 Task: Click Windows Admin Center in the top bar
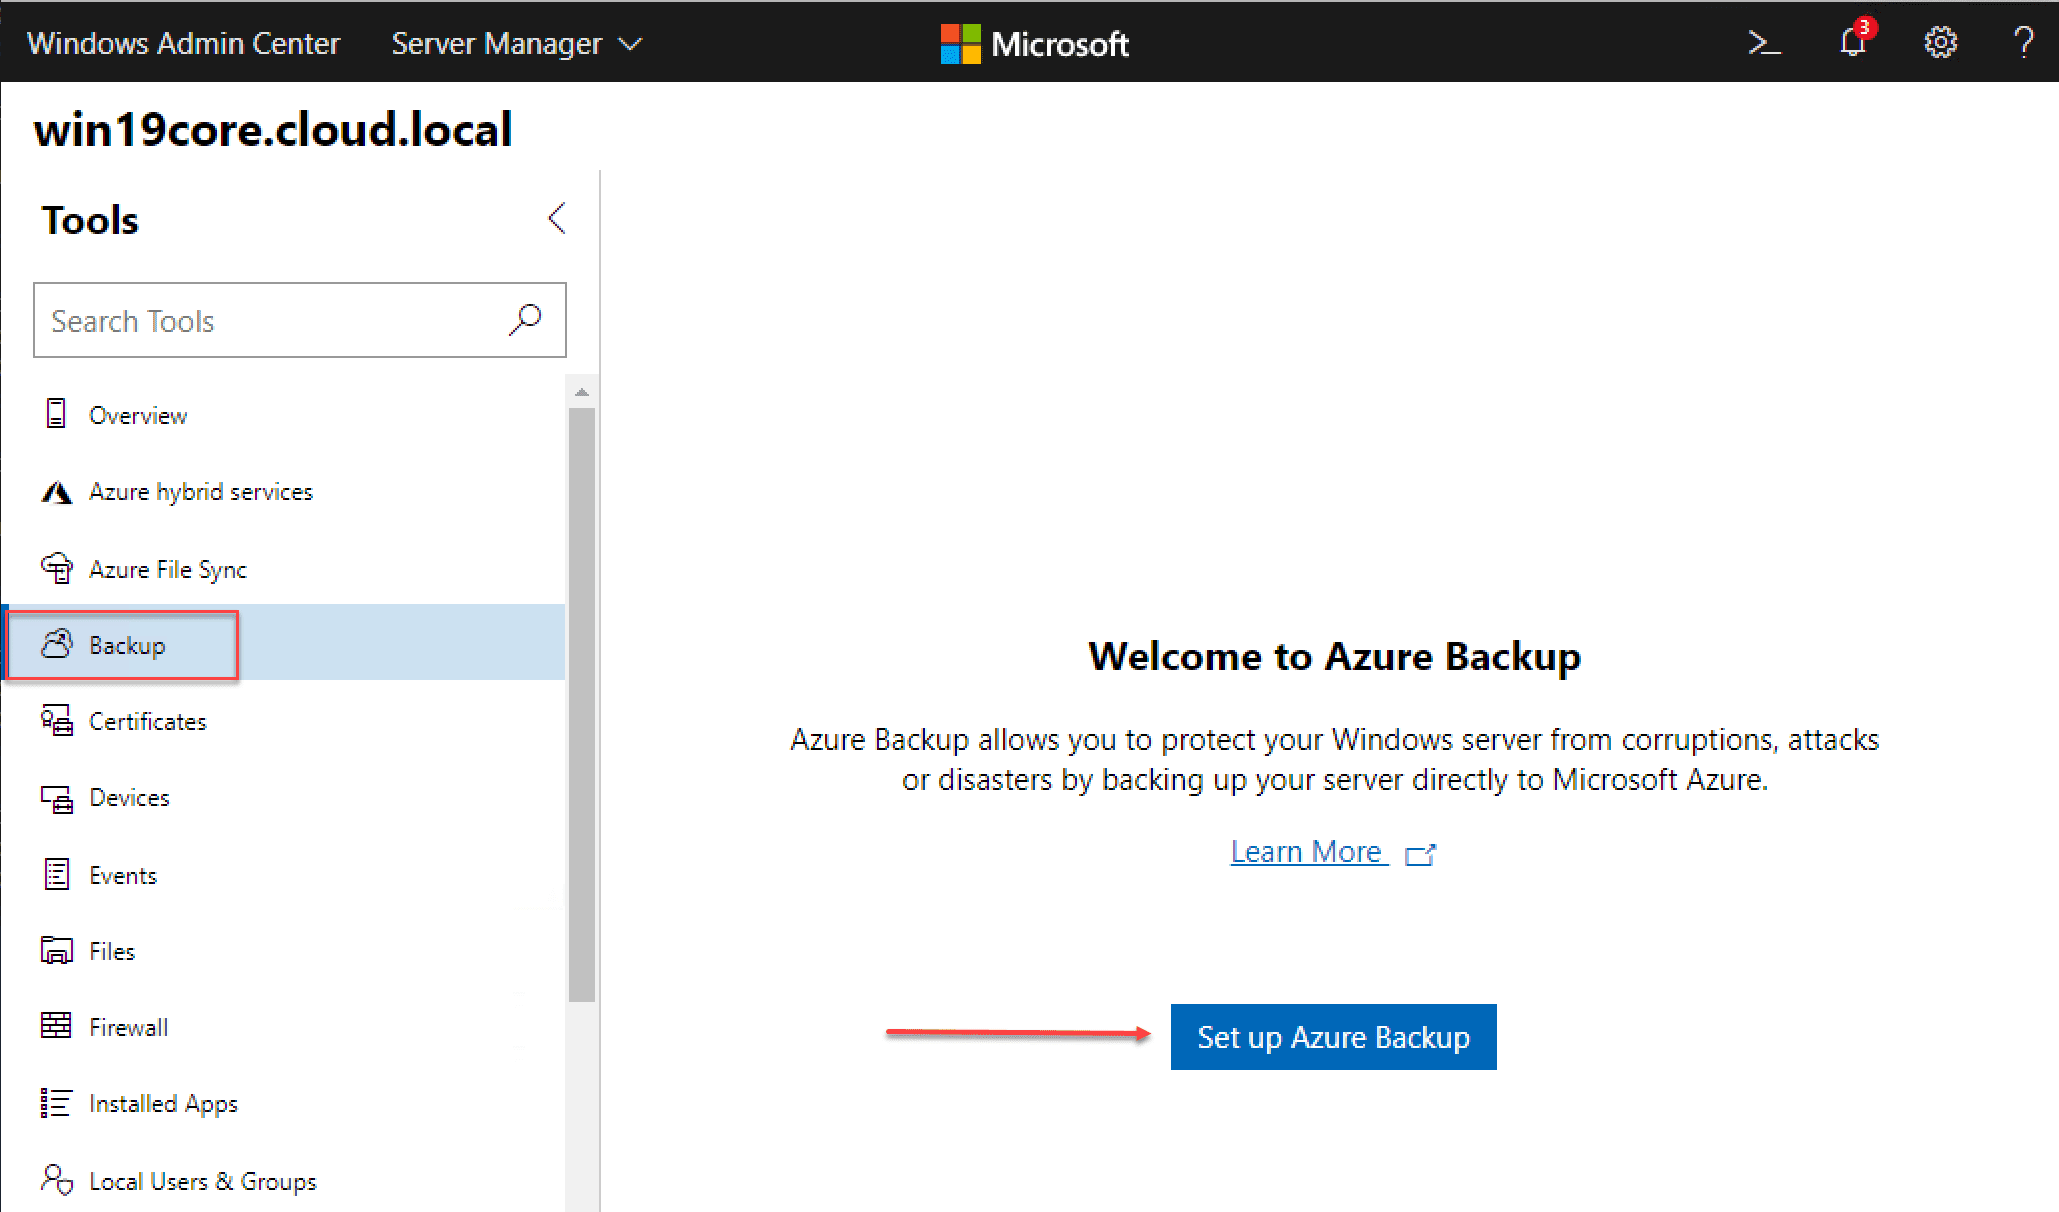coord(184,43)
